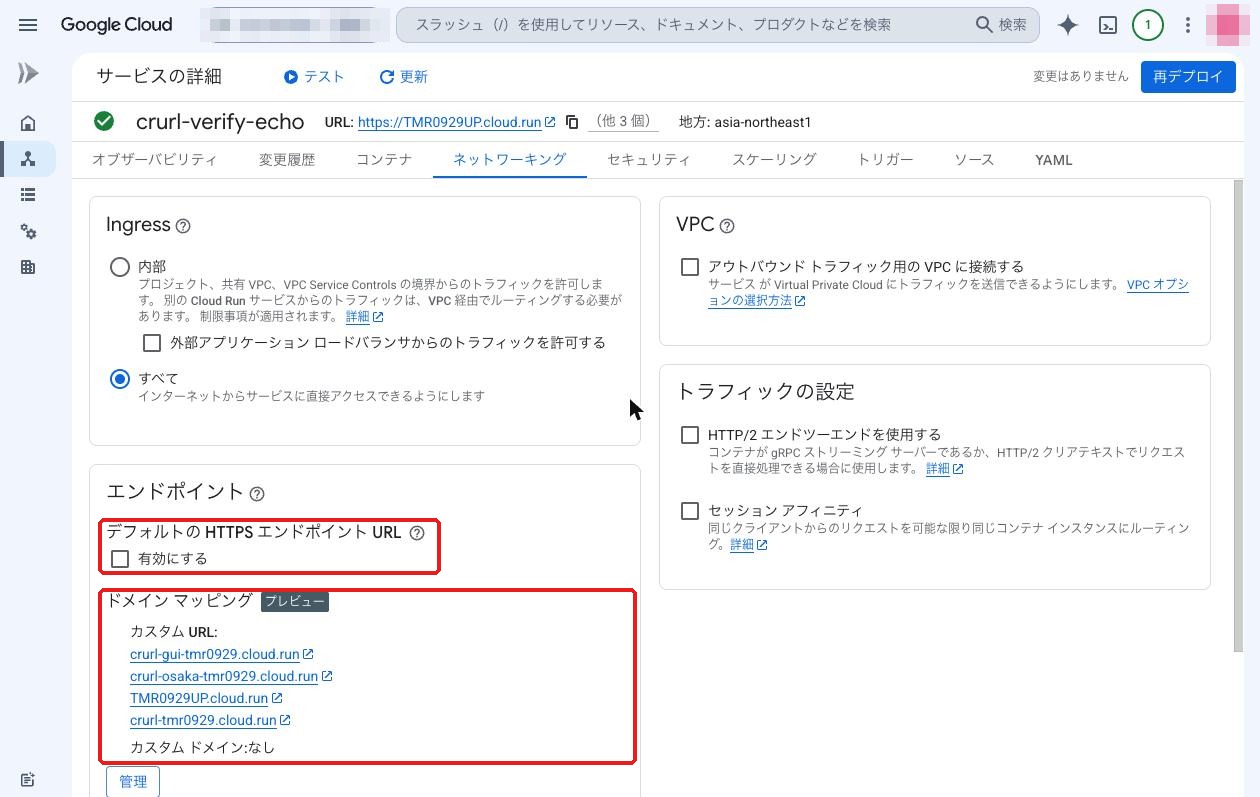
Task: Enable HTTP/2 end-to-end checkbox
Action: [x=690, y=435]
